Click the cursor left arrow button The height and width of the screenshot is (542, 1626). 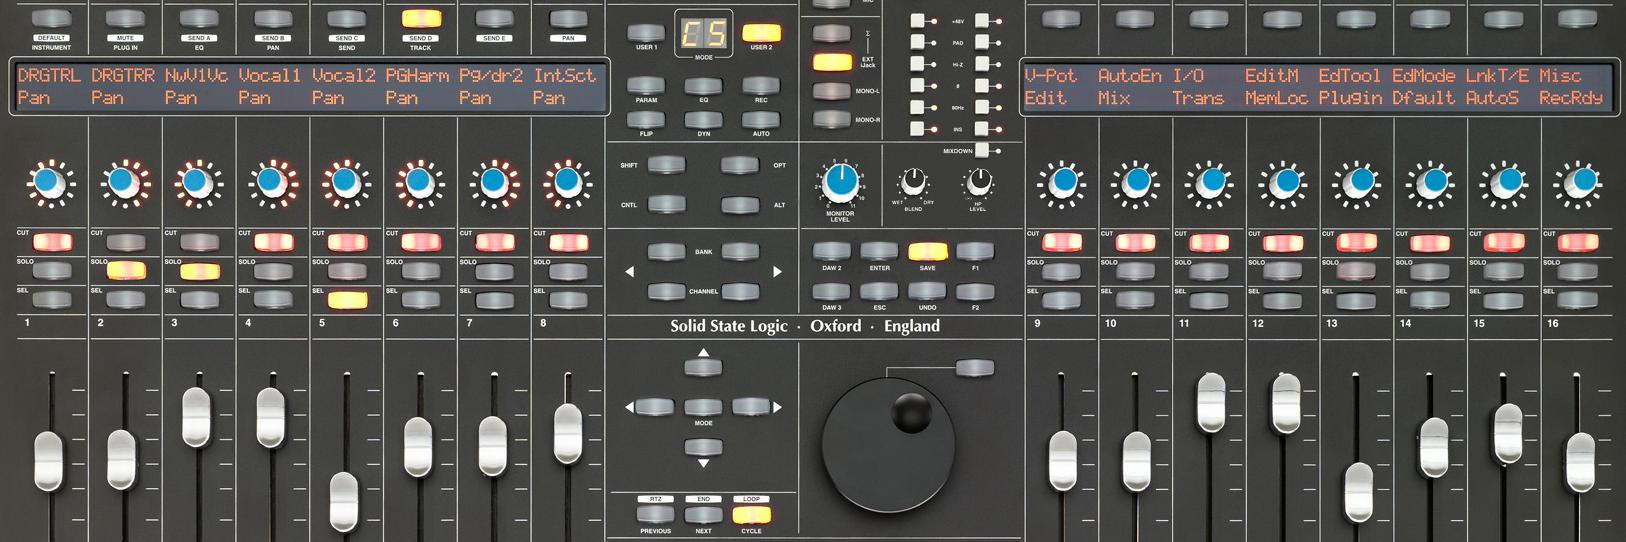[655, 407]
